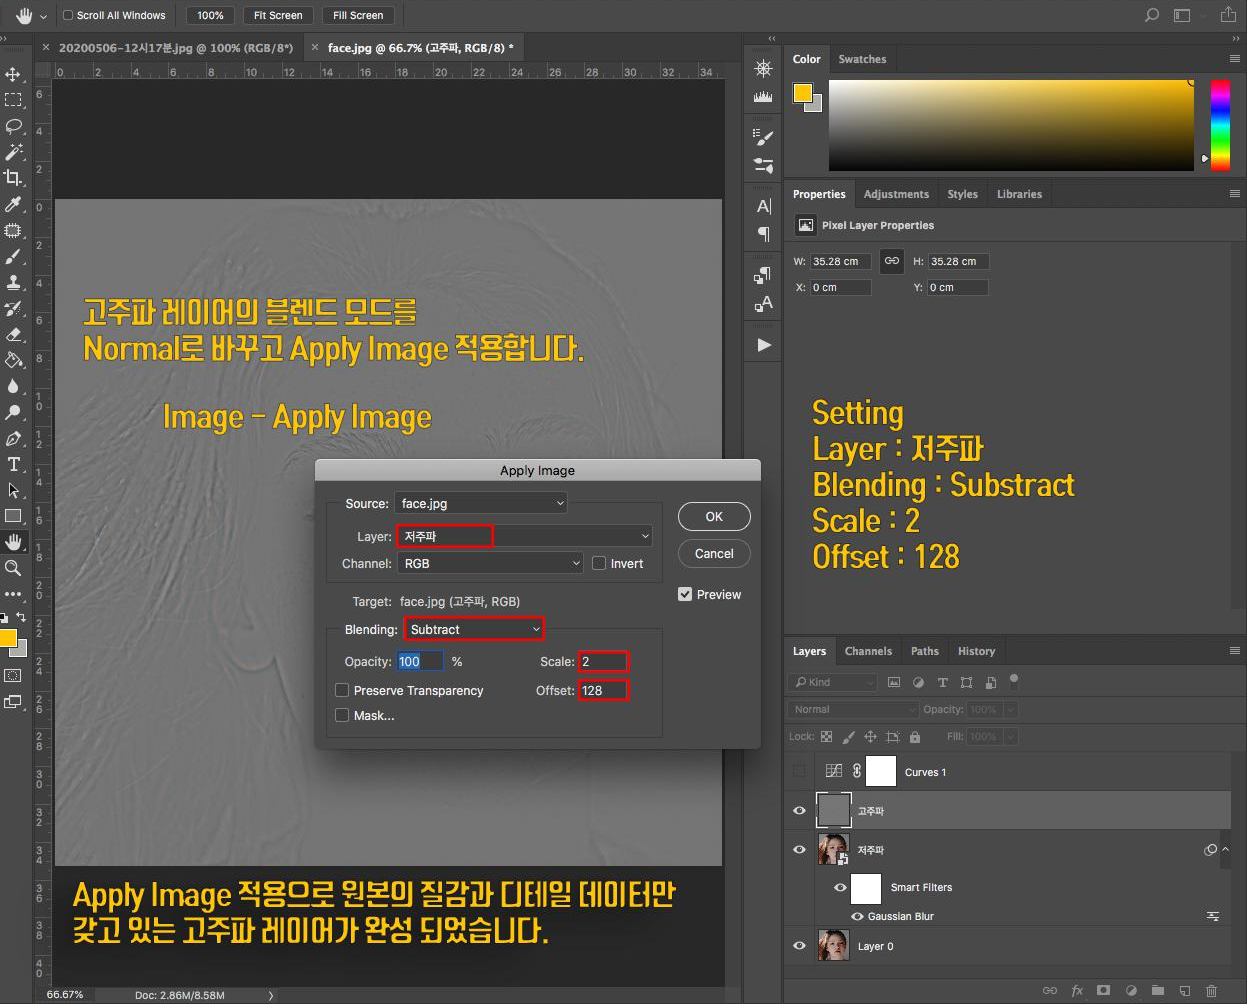Select the Zoom tool
The height and width of the screenshot is (1004, 1247).
pos(13,568)
